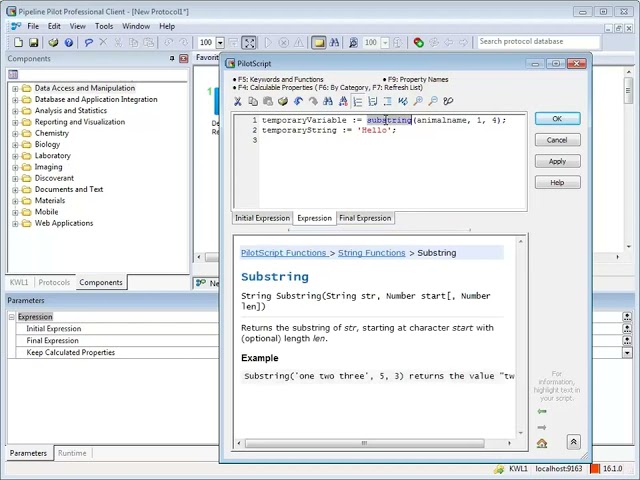Click the help pane scroll-down arrow
This screenshot has width=640, height=480.
(x=520, y=433)
